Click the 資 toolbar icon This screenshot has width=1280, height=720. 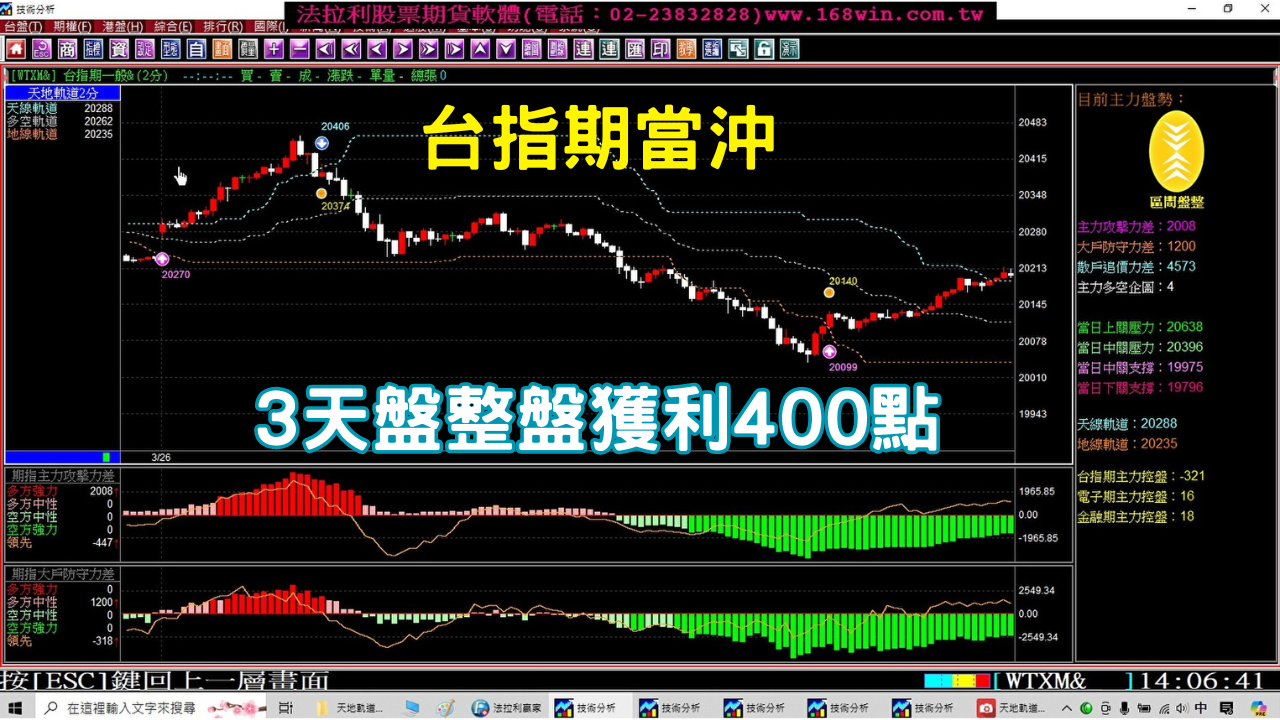[x=119, y=49]
